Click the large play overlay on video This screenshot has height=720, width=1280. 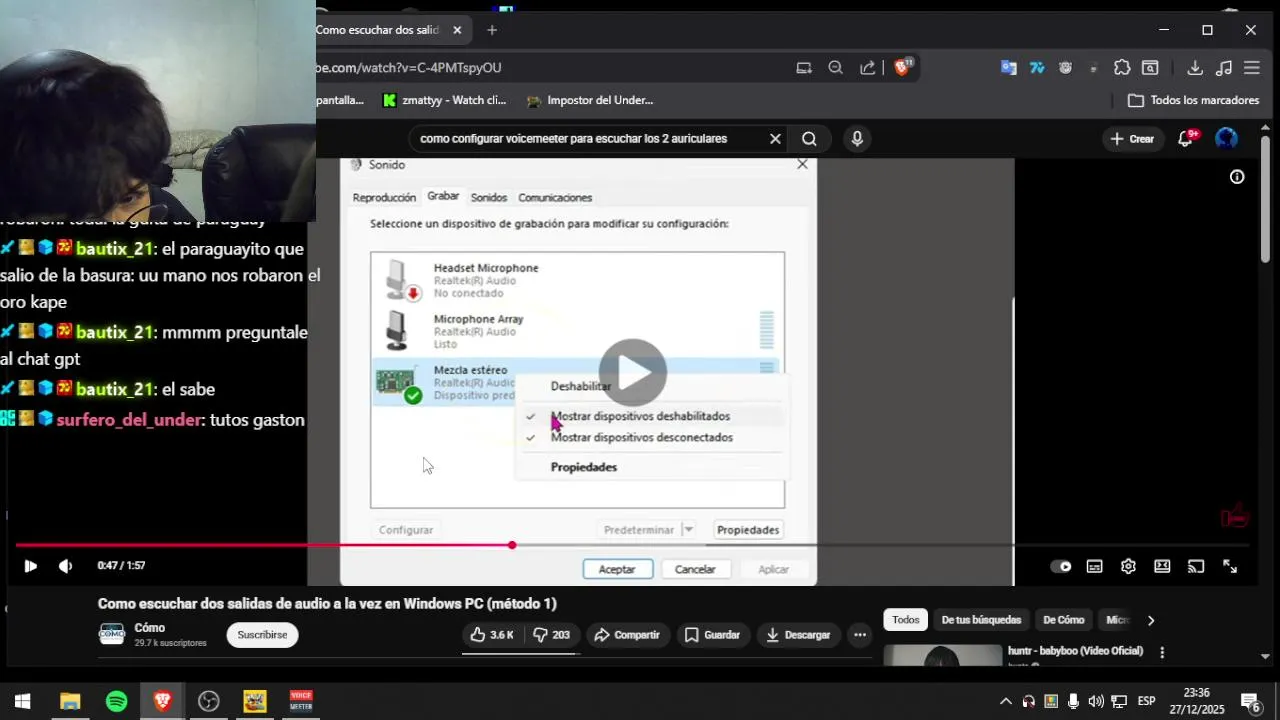(633, 372)
